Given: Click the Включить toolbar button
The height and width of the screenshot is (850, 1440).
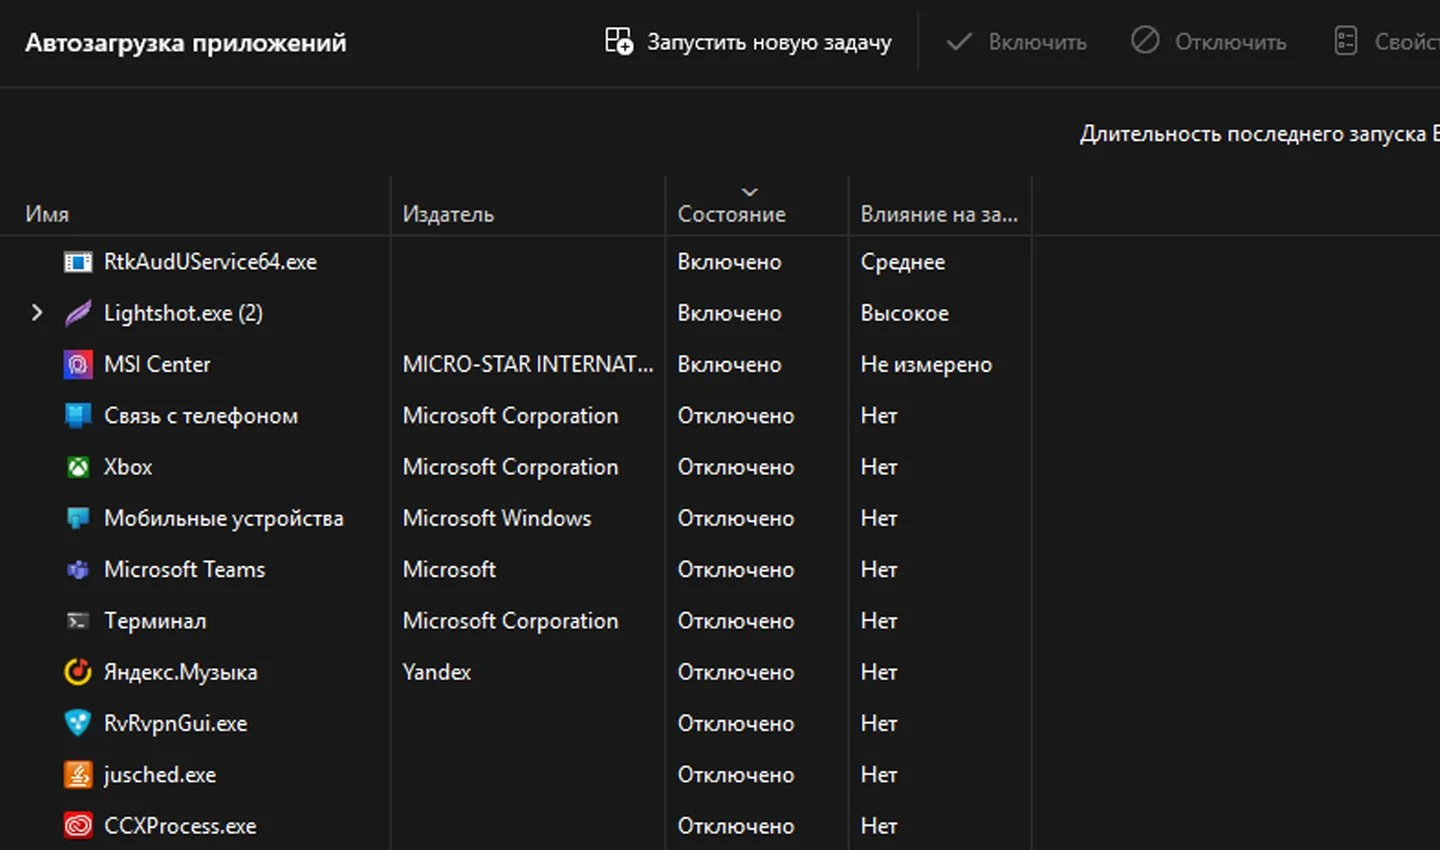Looking at the screenshot, I should (1016, 42).
